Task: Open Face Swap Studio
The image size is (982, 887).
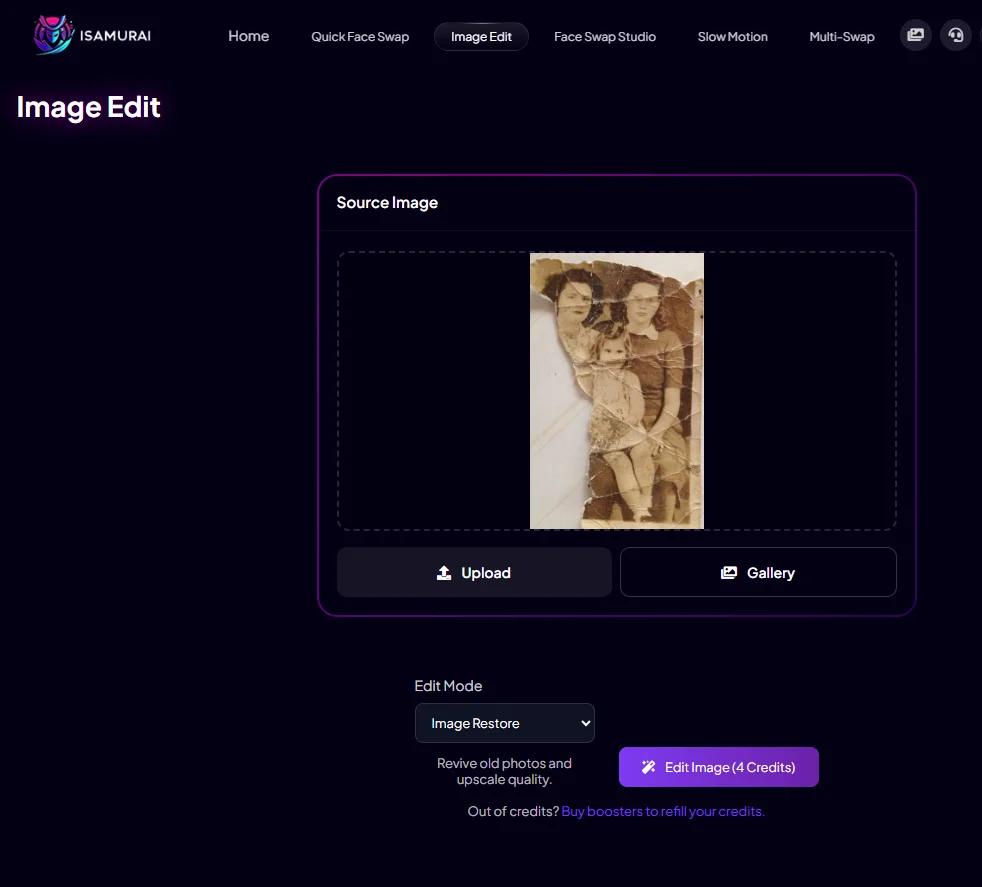Action: [604, 36]
